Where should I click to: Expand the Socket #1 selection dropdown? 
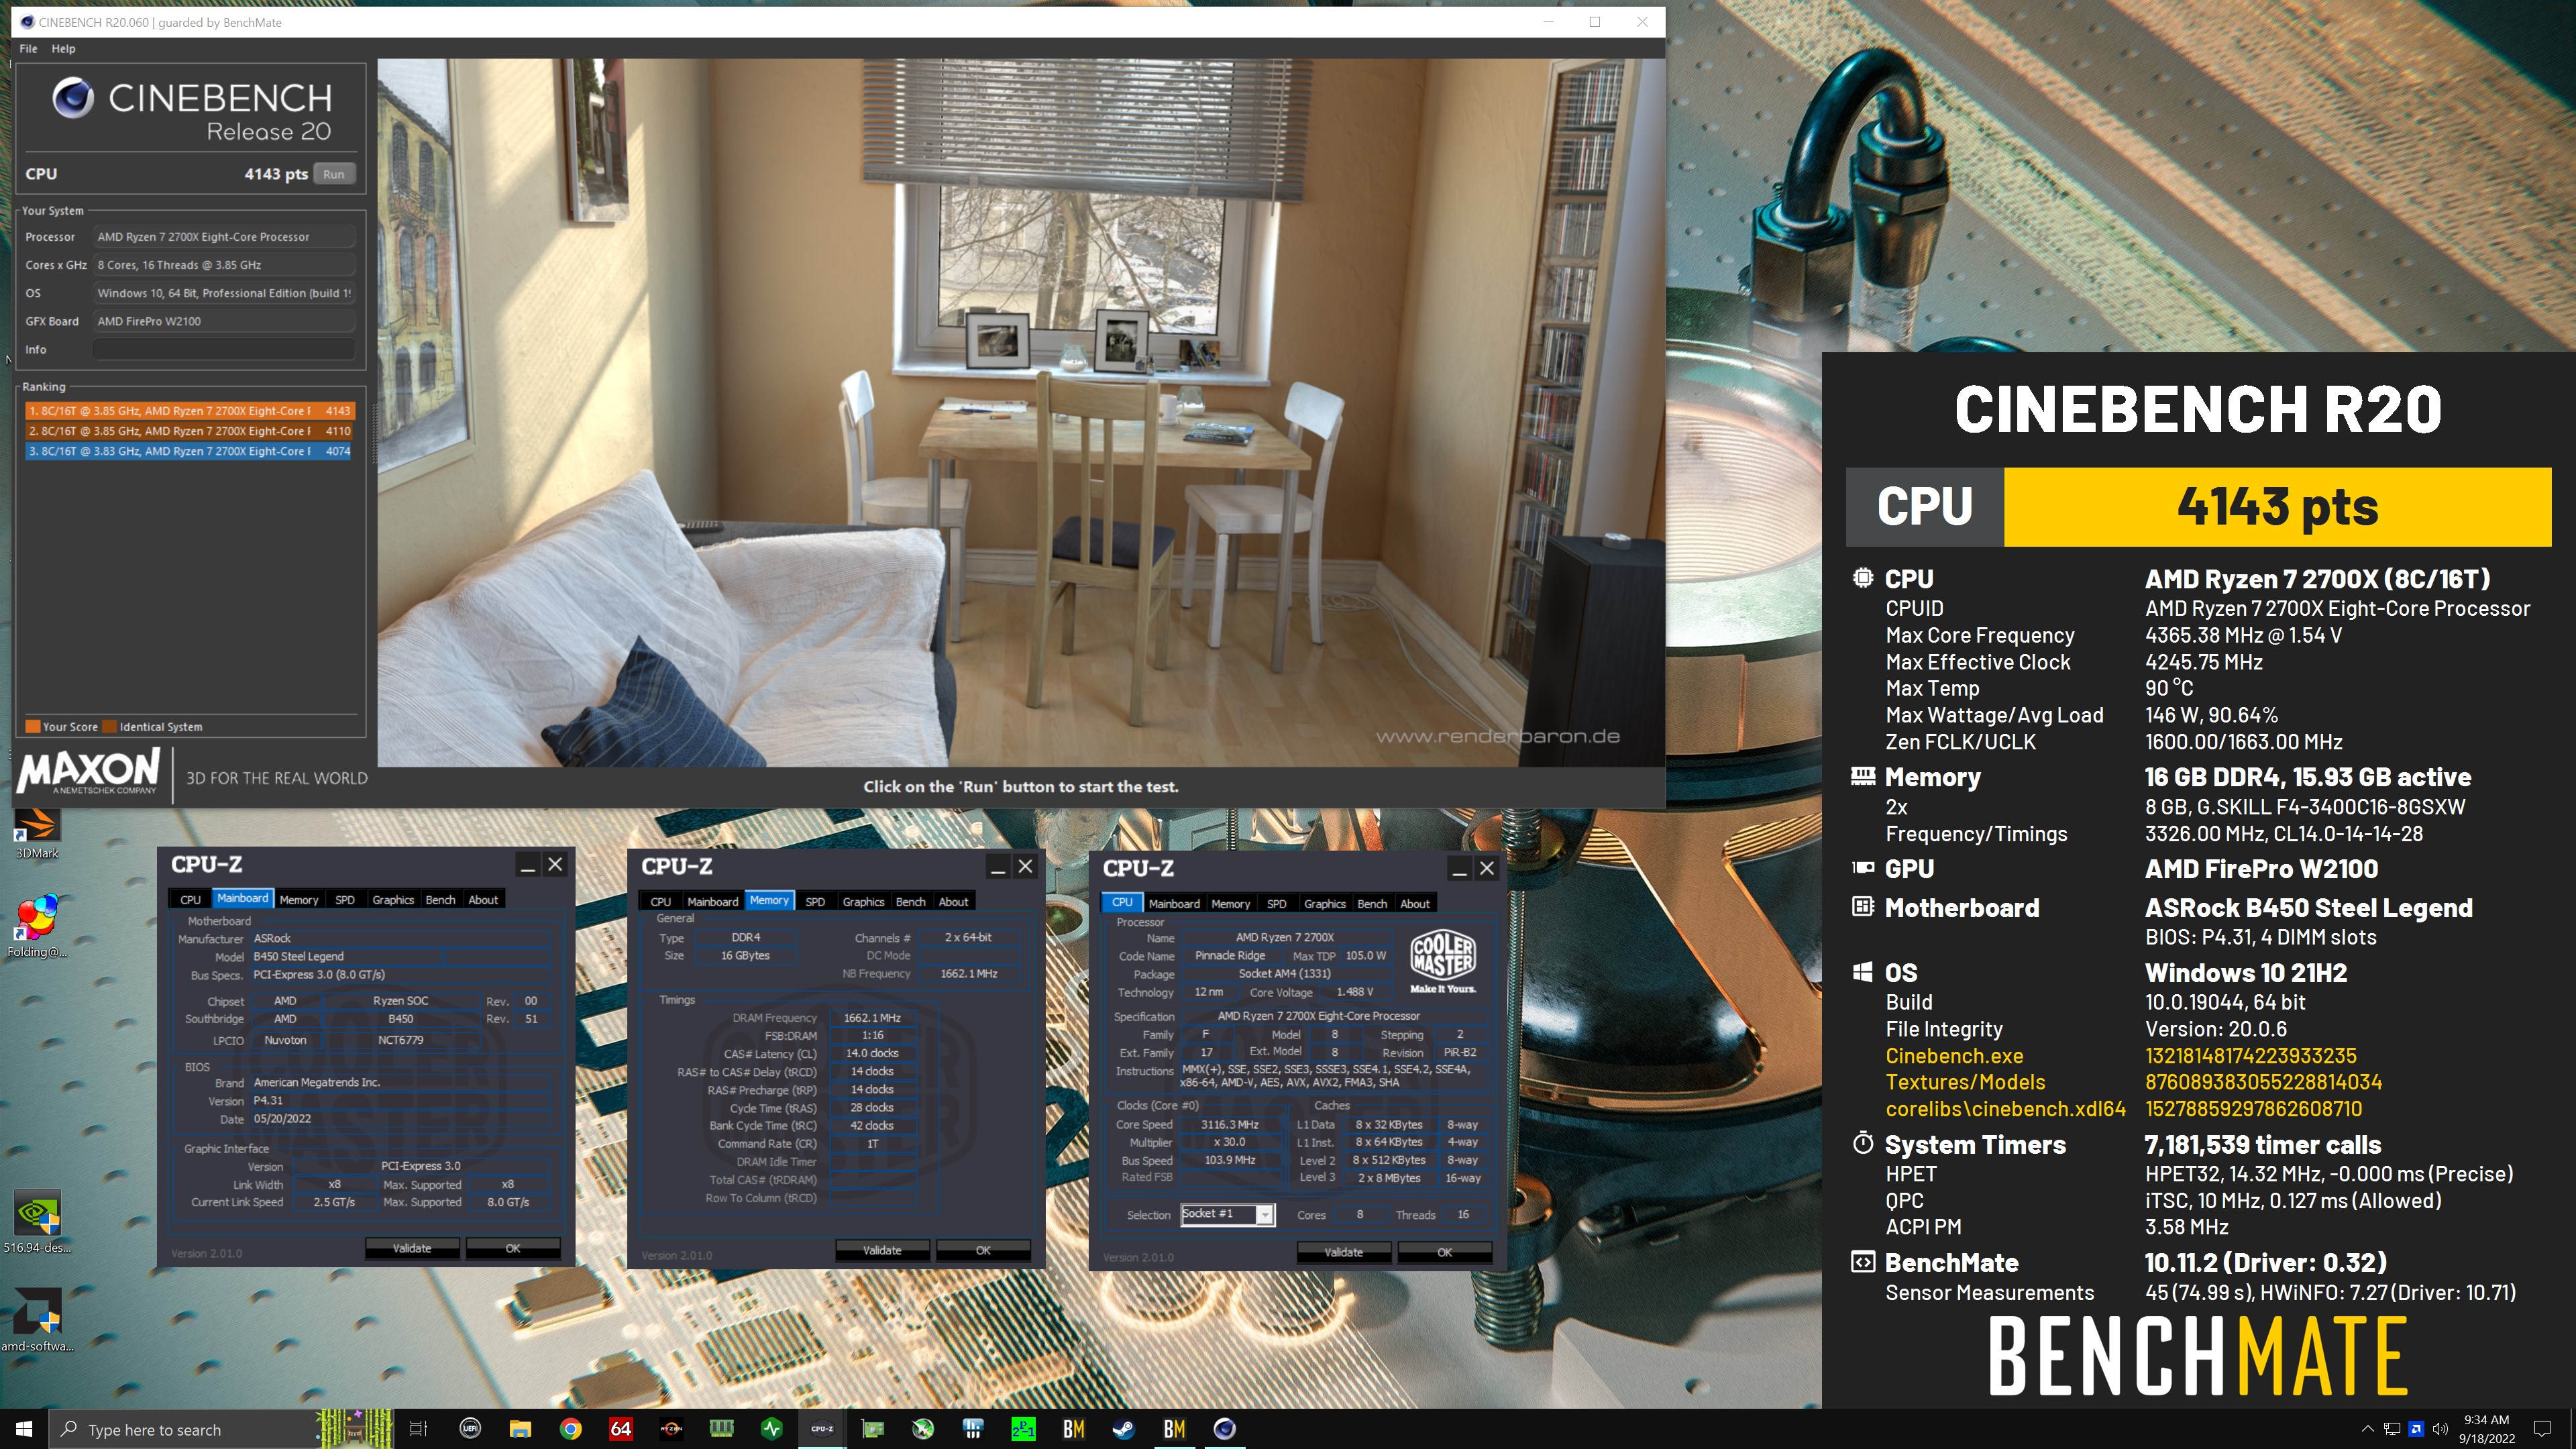tap(1264, 1214)
